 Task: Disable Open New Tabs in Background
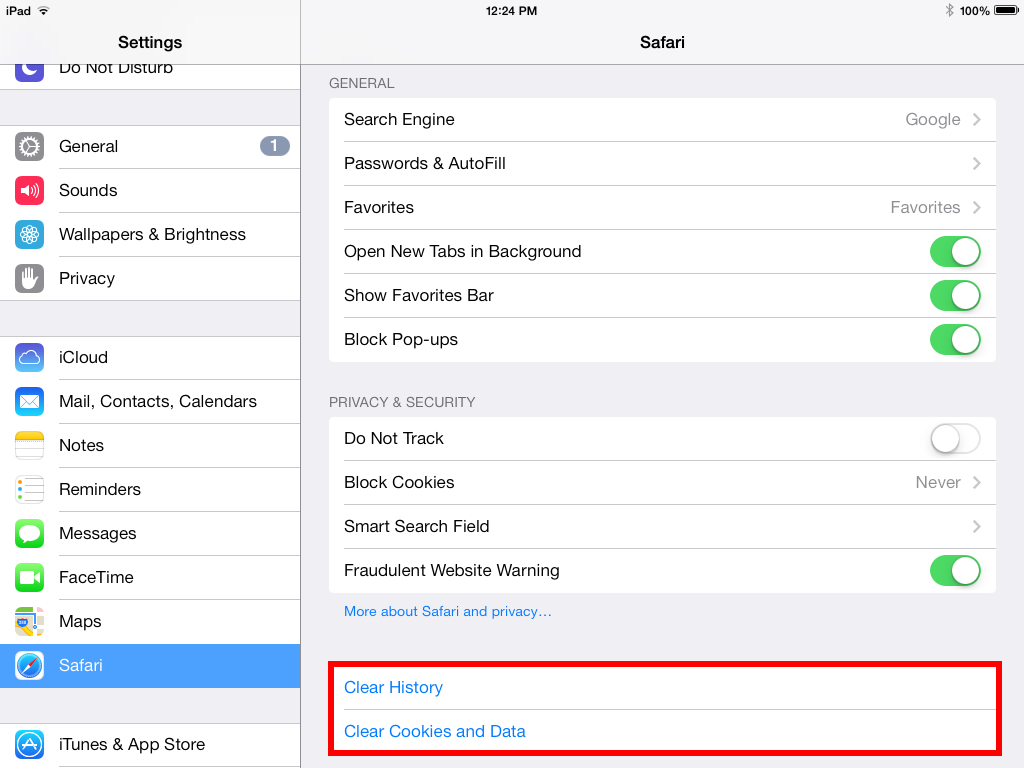tap(955, 252)
